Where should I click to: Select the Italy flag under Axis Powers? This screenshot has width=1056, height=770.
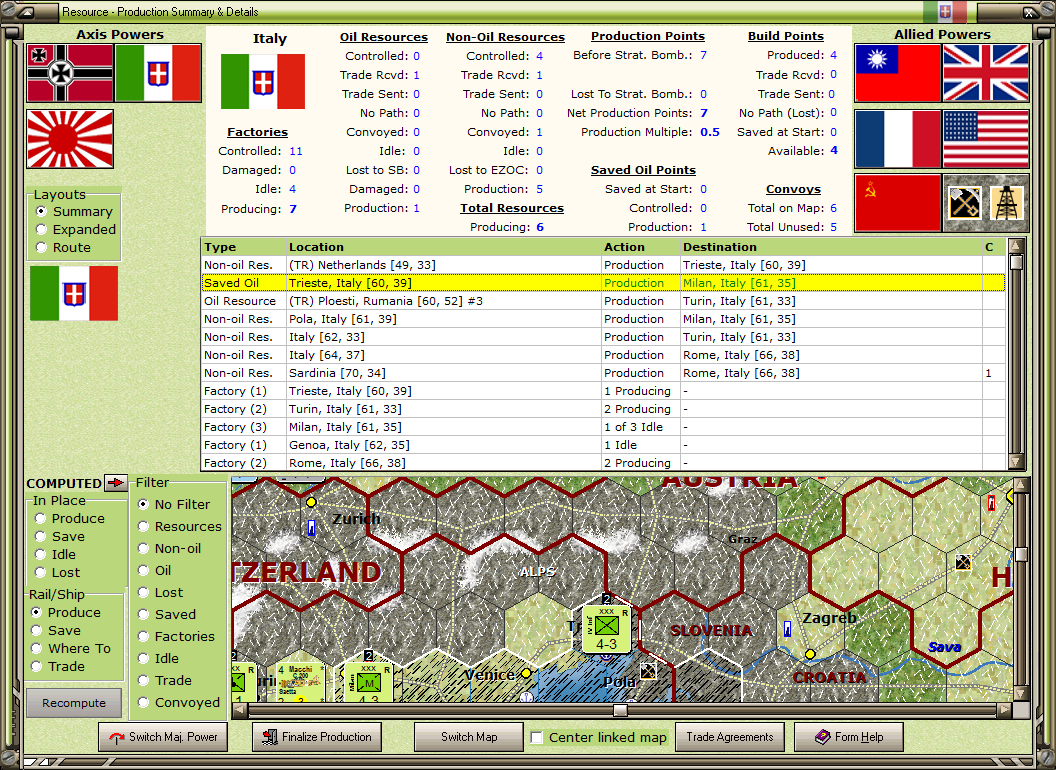pos(158,73)
